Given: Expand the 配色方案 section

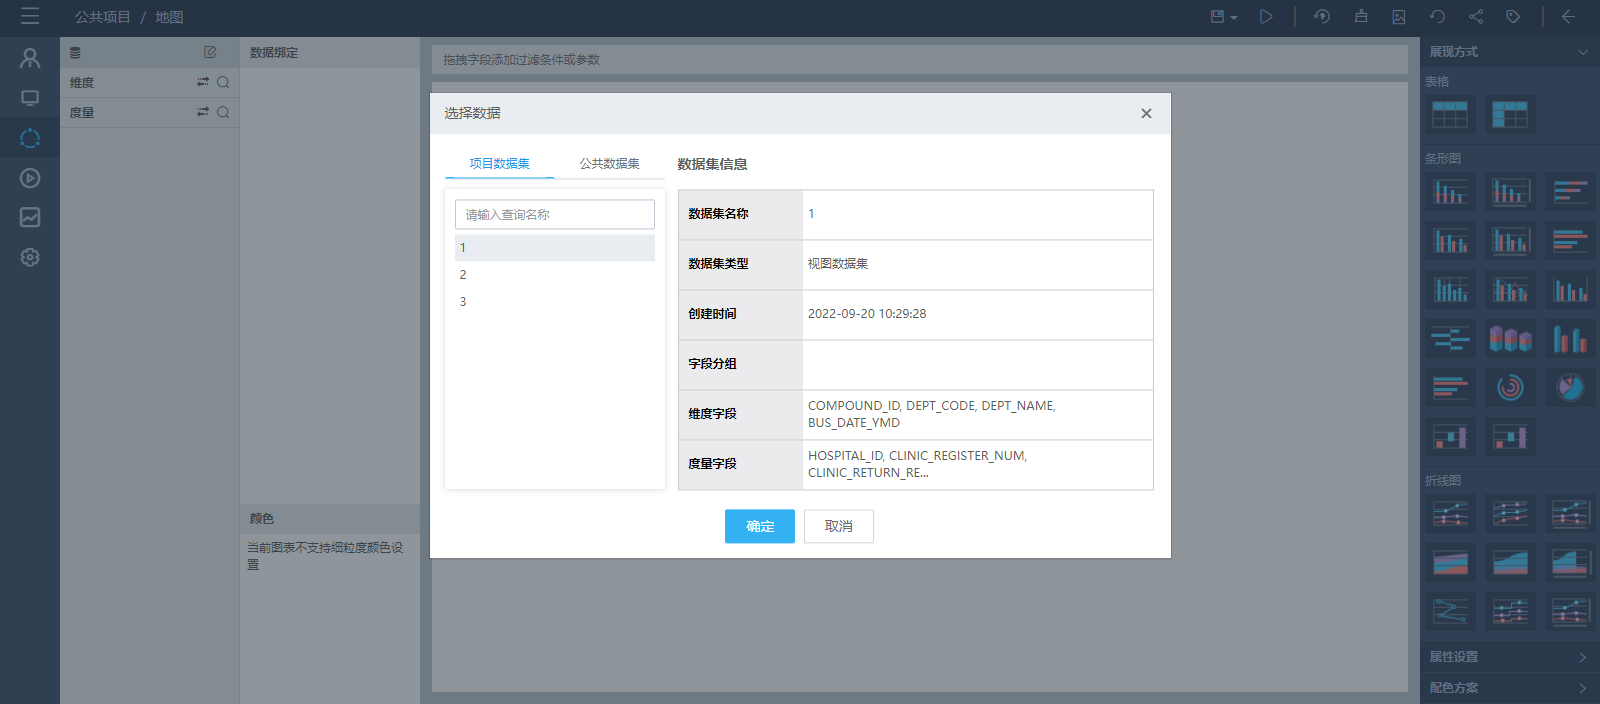Looking at the screenshot, I should (x=1510, y=688).
